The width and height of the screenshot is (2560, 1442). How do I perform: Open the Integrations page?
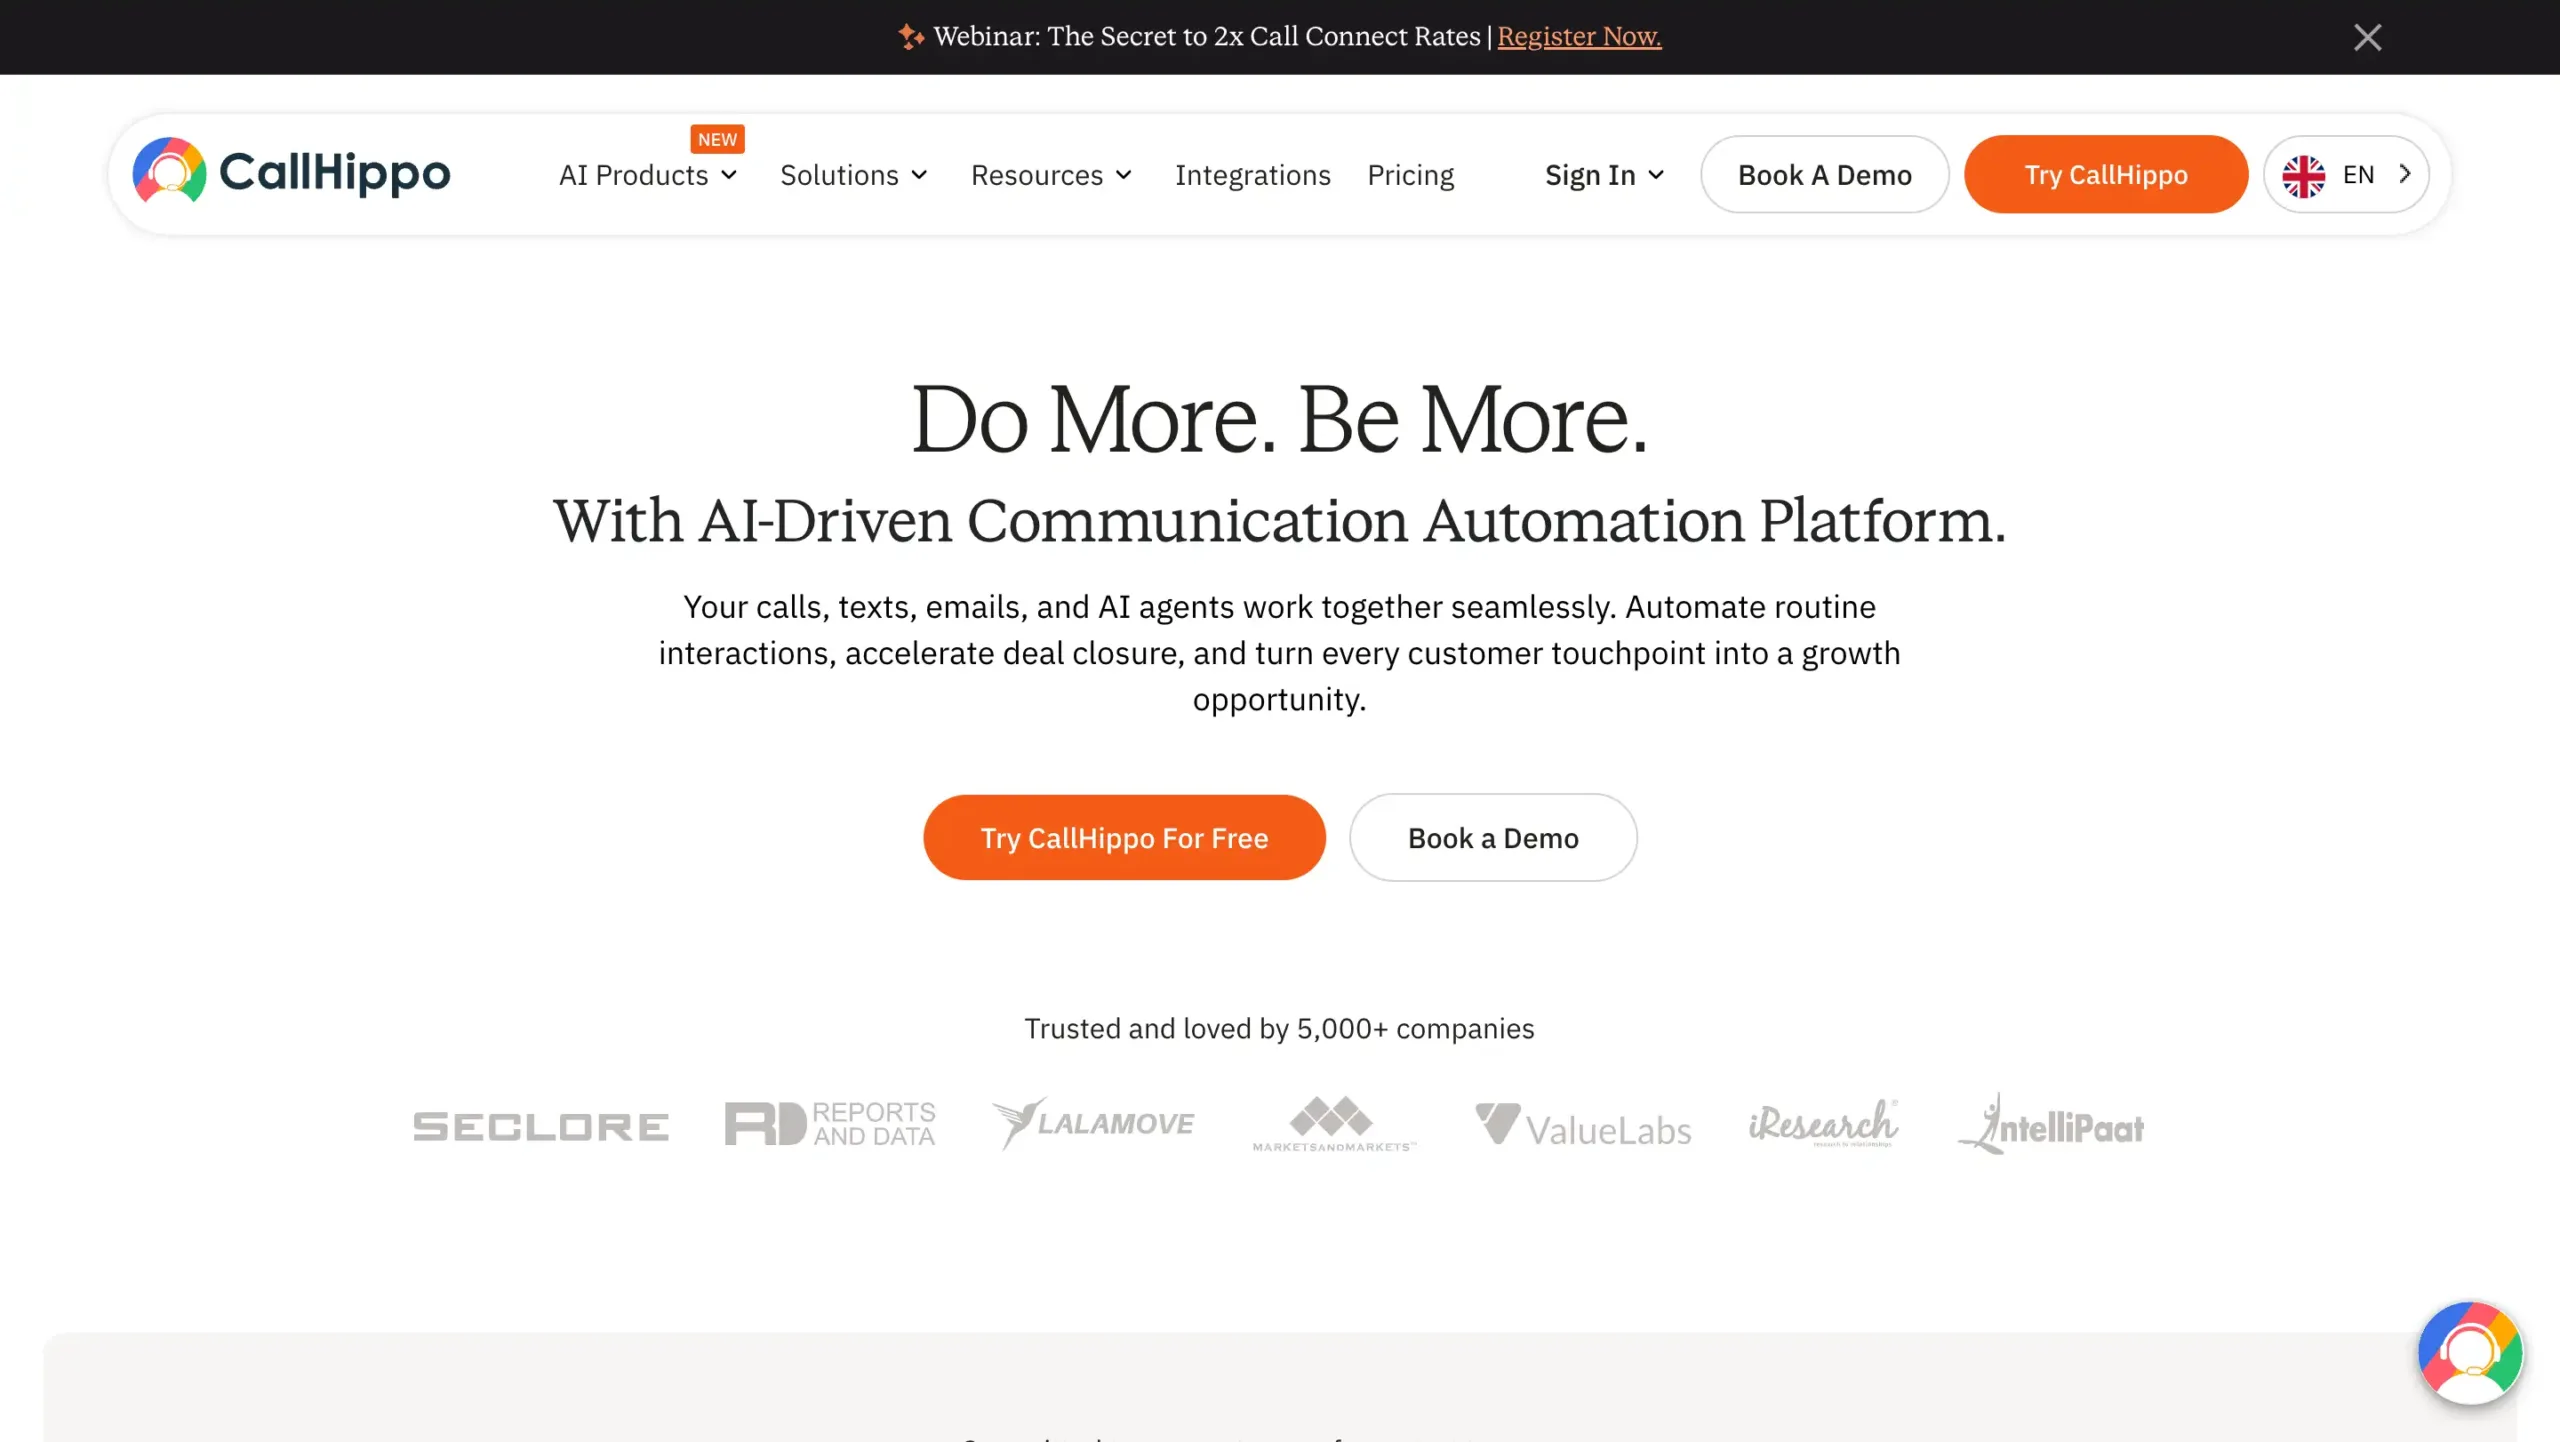pos(1253,175)
